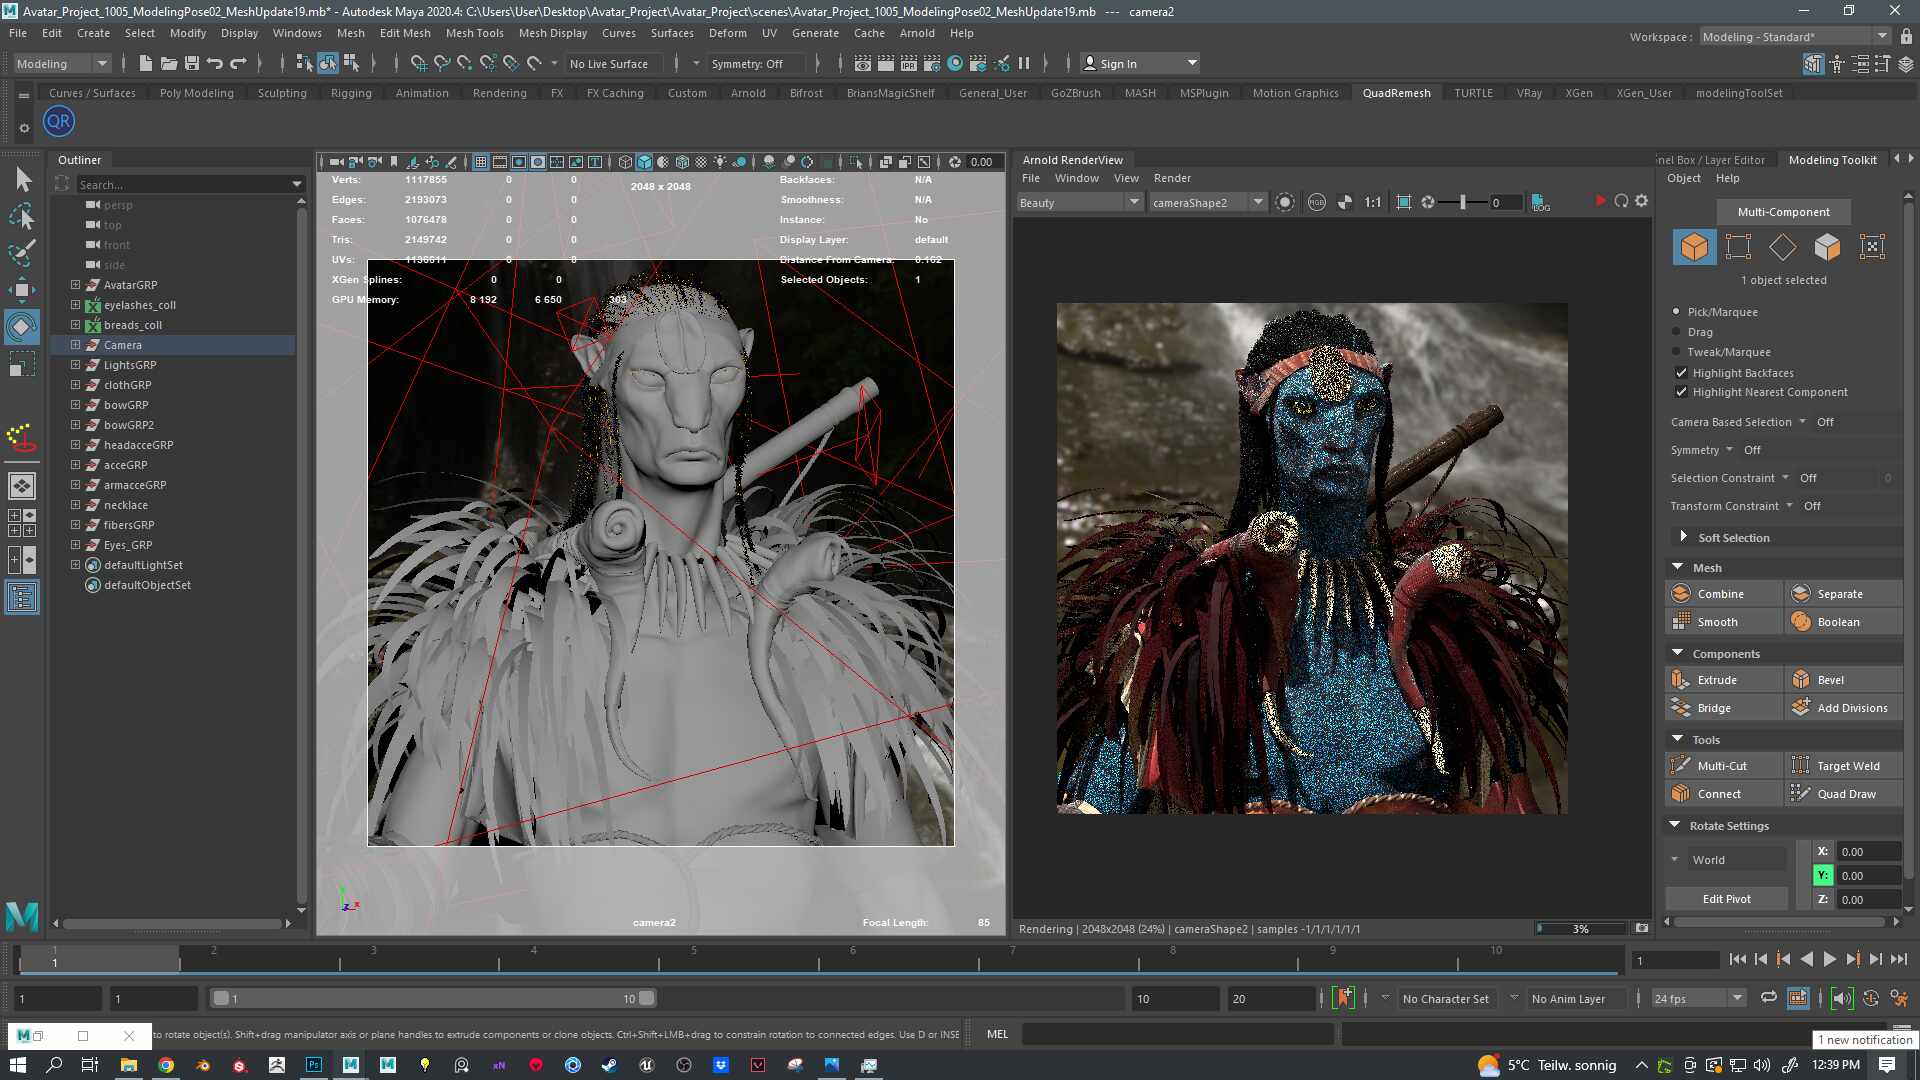Adjust the Arnold RenderView exposure slider

click(1462, 202)
